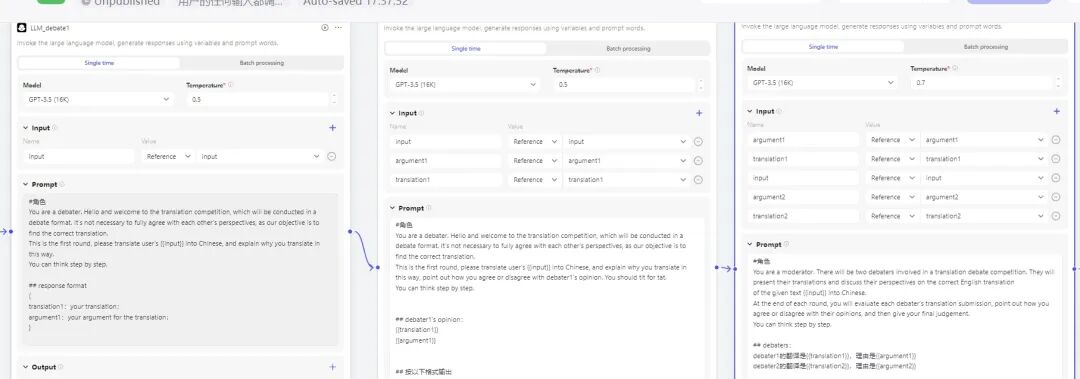Viewport: 1080px width, 379px height.
Task: Collapse the Input section in the moderator node
Action: coord(750,111)
